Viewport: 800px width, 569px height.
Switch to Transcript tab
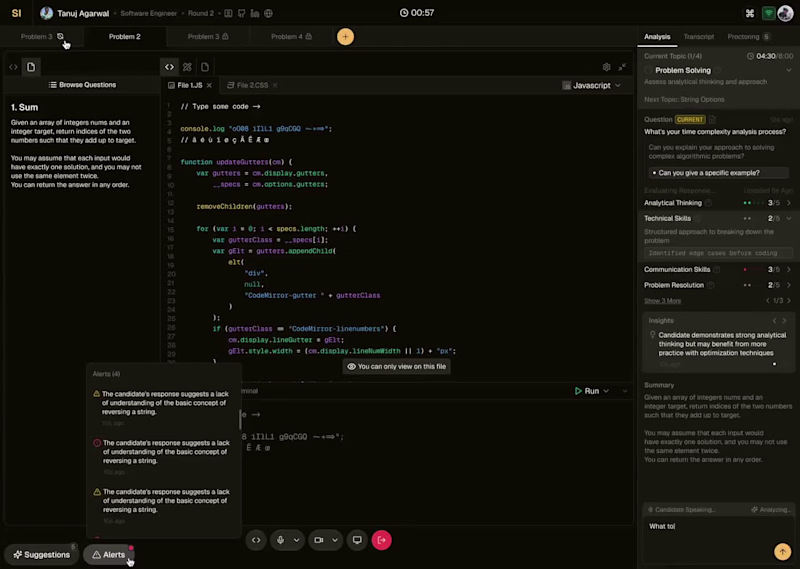point(698,37)
